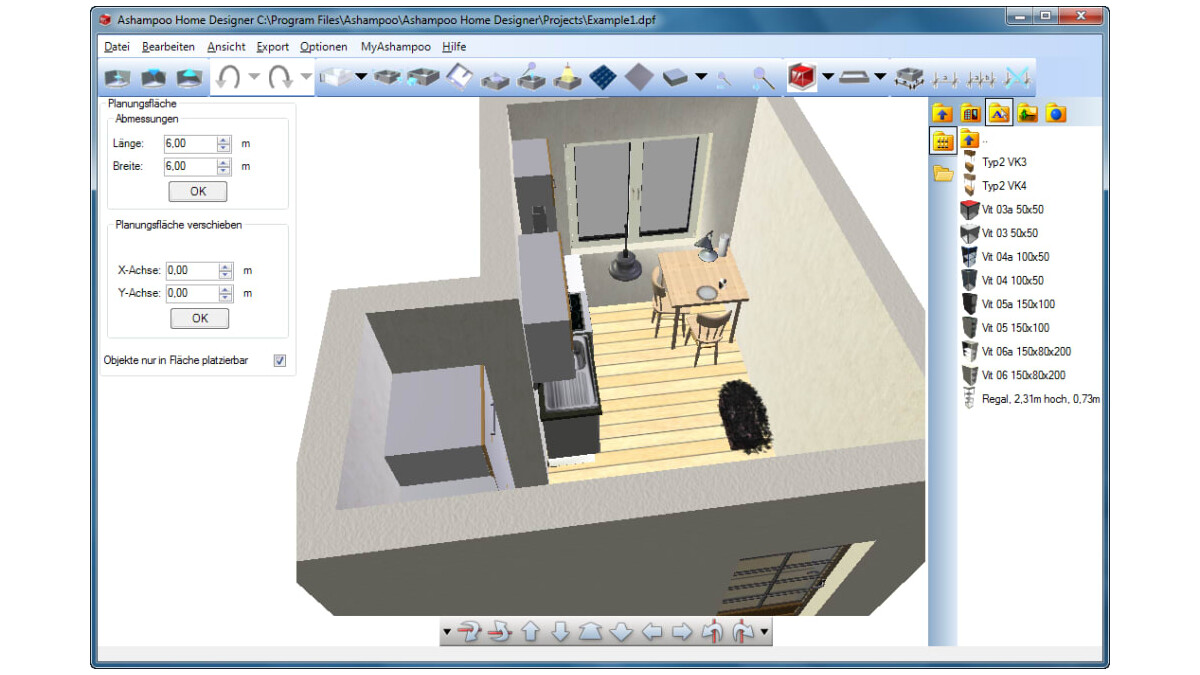
Task: Click the tilted blue-framed plane toolbar icon
Action: tap(459, 77)
